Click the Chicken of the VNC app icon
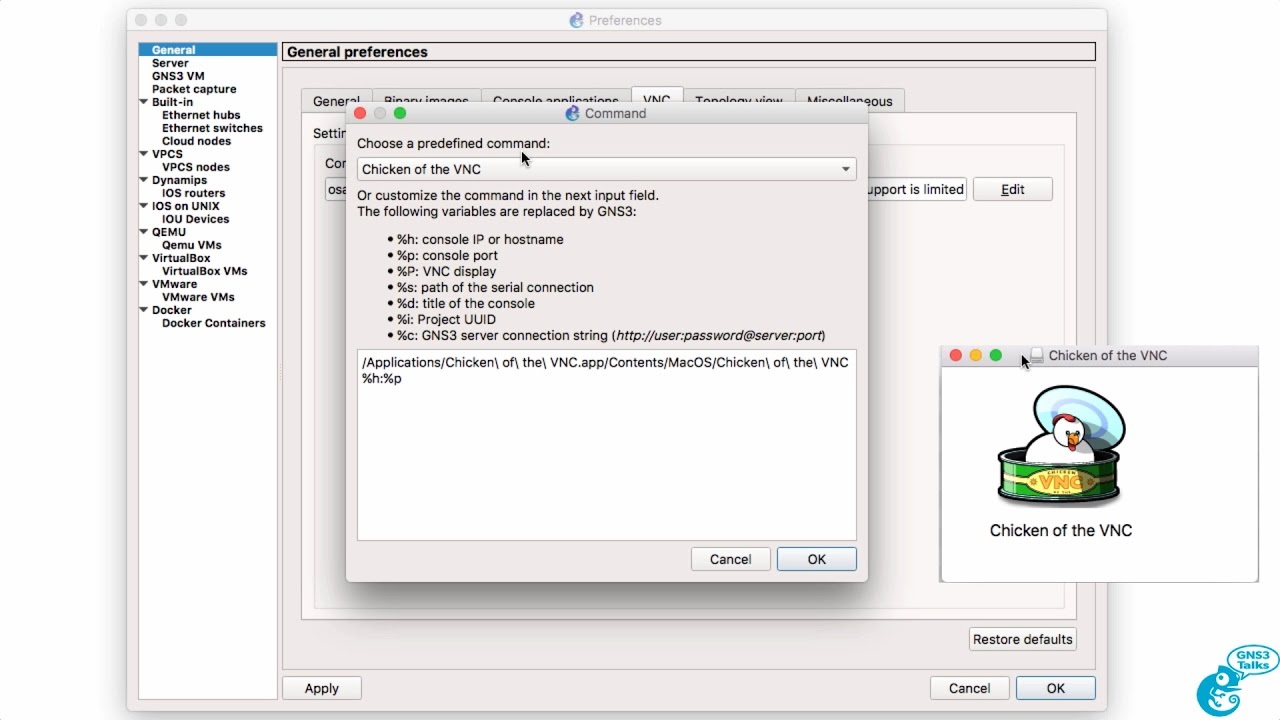 tap(1061, 447)
